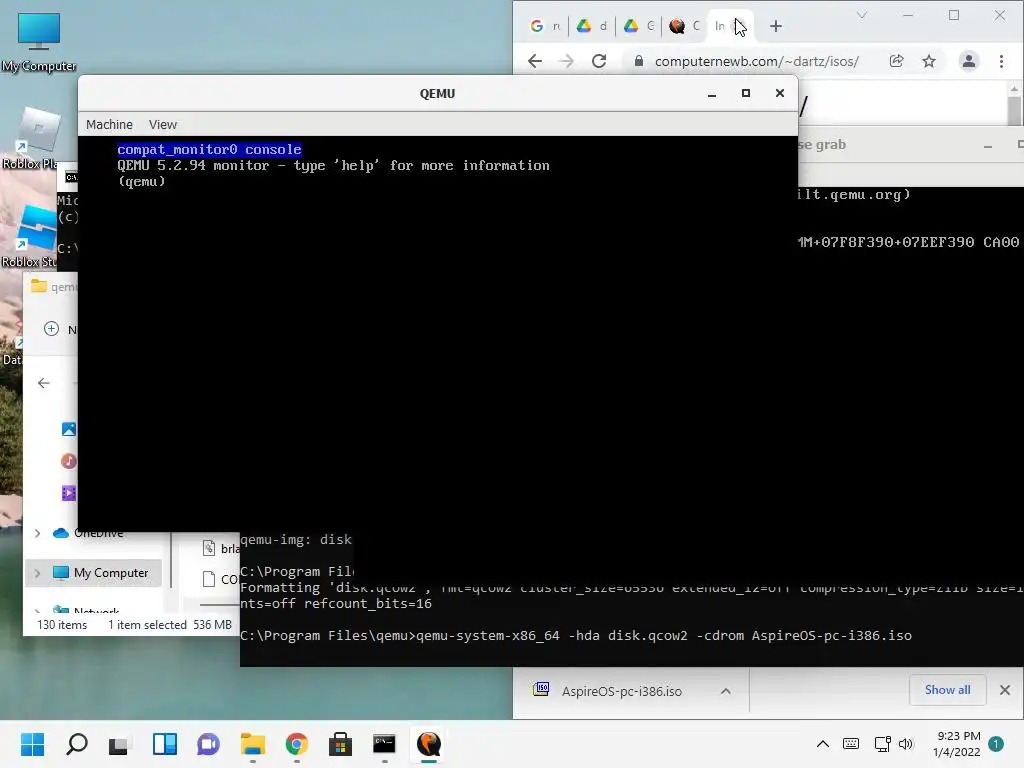
Task: Open notification center badge
Action: (996, 744)
